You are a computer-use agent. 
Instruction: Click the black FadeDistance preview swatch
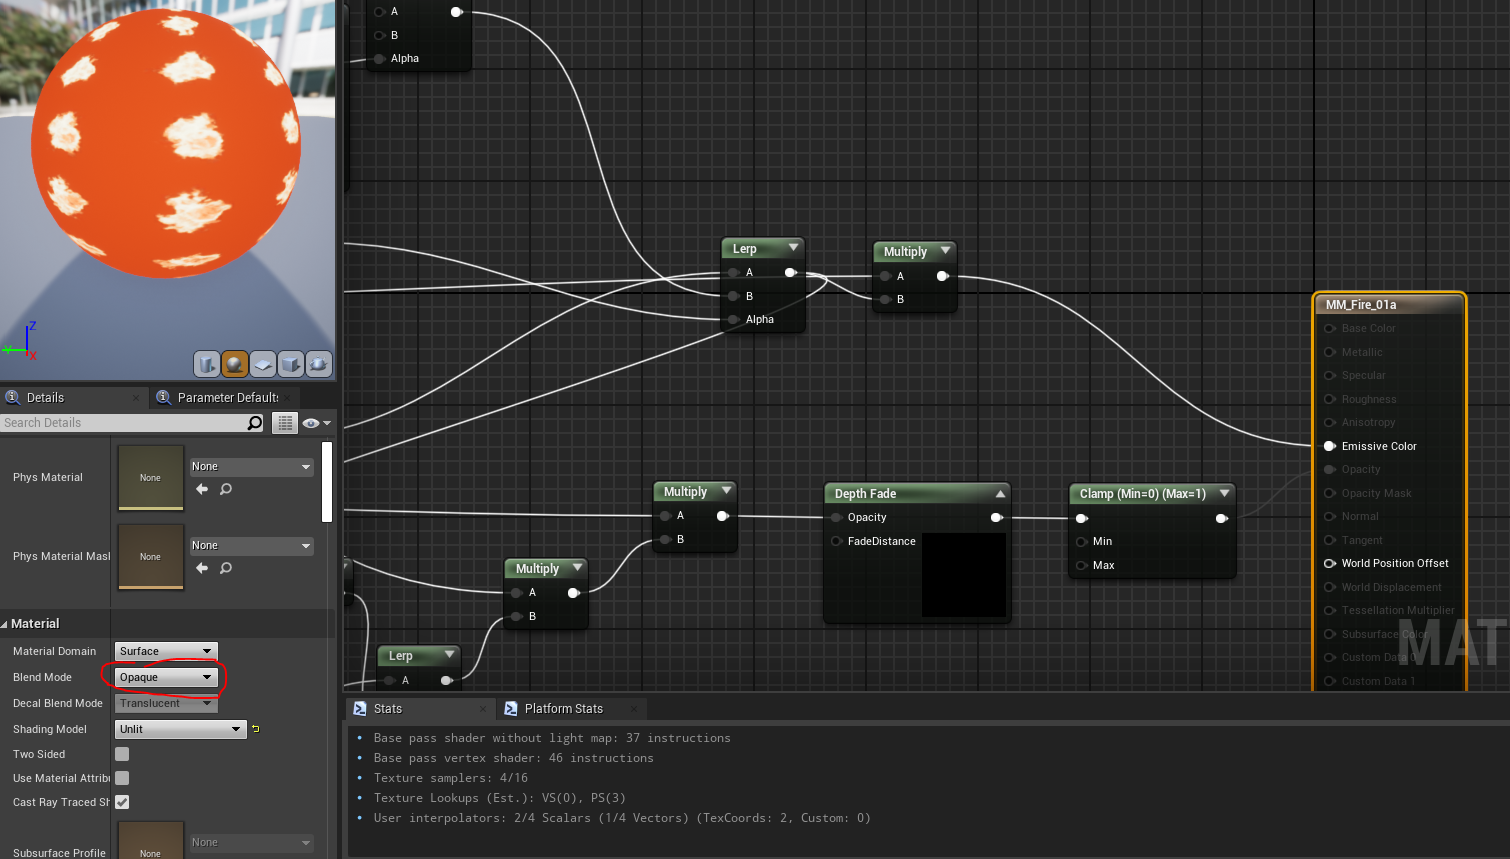coord(963,575)
